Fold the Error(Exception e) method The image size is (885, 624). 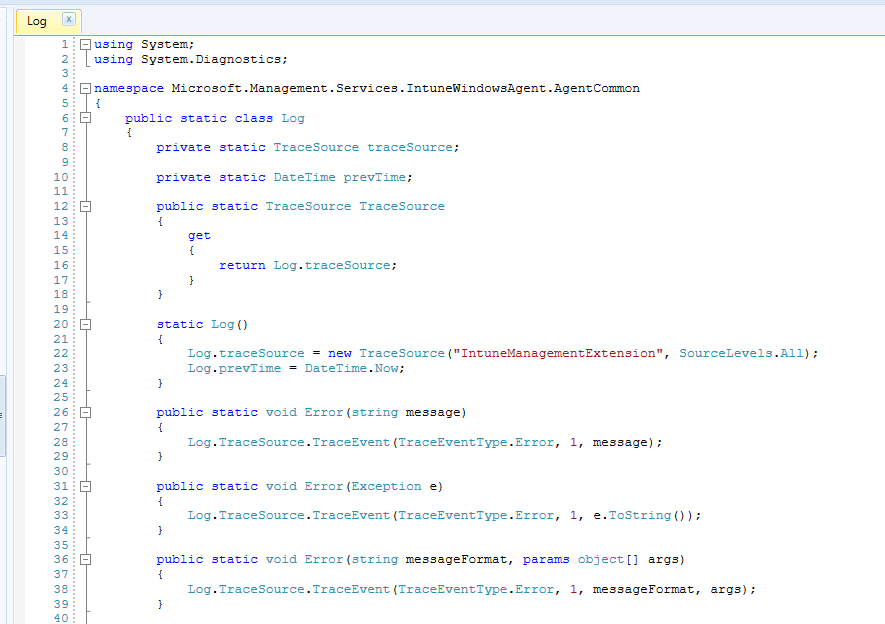click(85, 486)
